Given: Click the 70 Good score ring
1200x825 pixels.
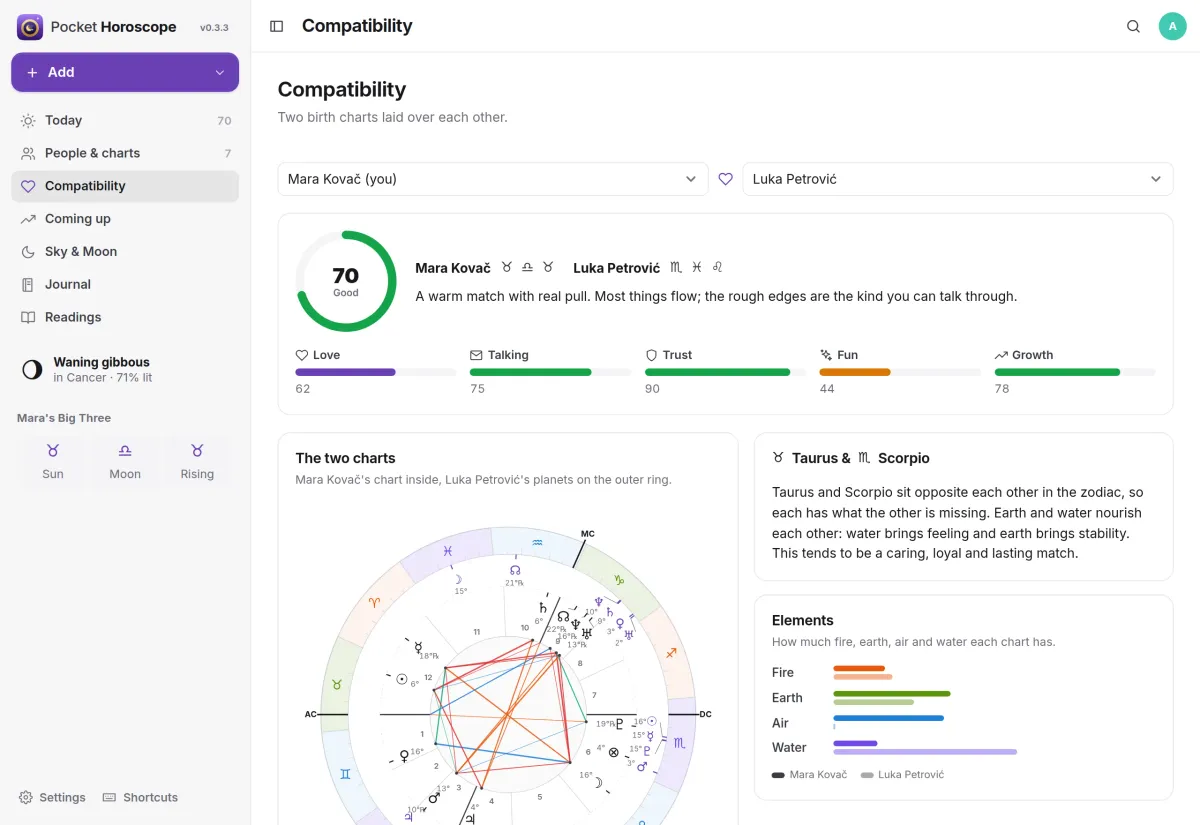Looking at the screenshot, I should click(x=346, y=281).
